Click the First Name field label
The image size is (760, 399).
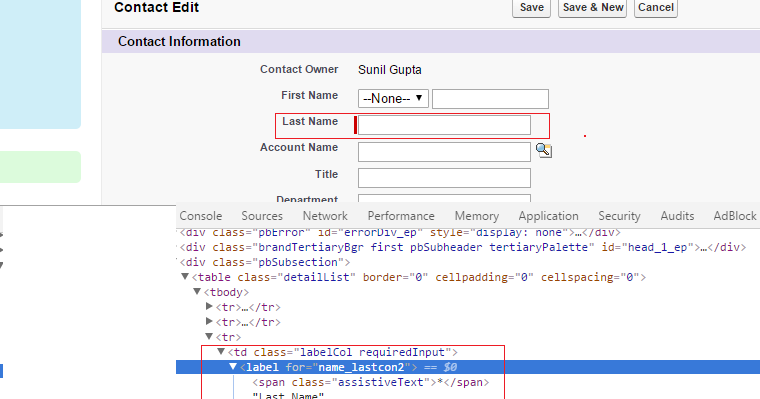click(x=309, y=95)
